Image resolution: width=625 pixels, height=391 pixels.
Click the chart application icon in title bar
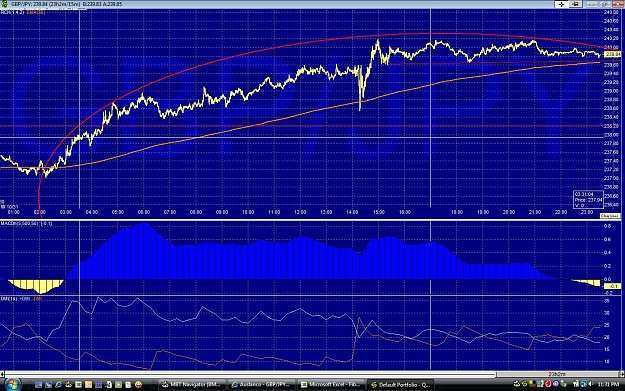pyautogui.click(x=4, y=4)
